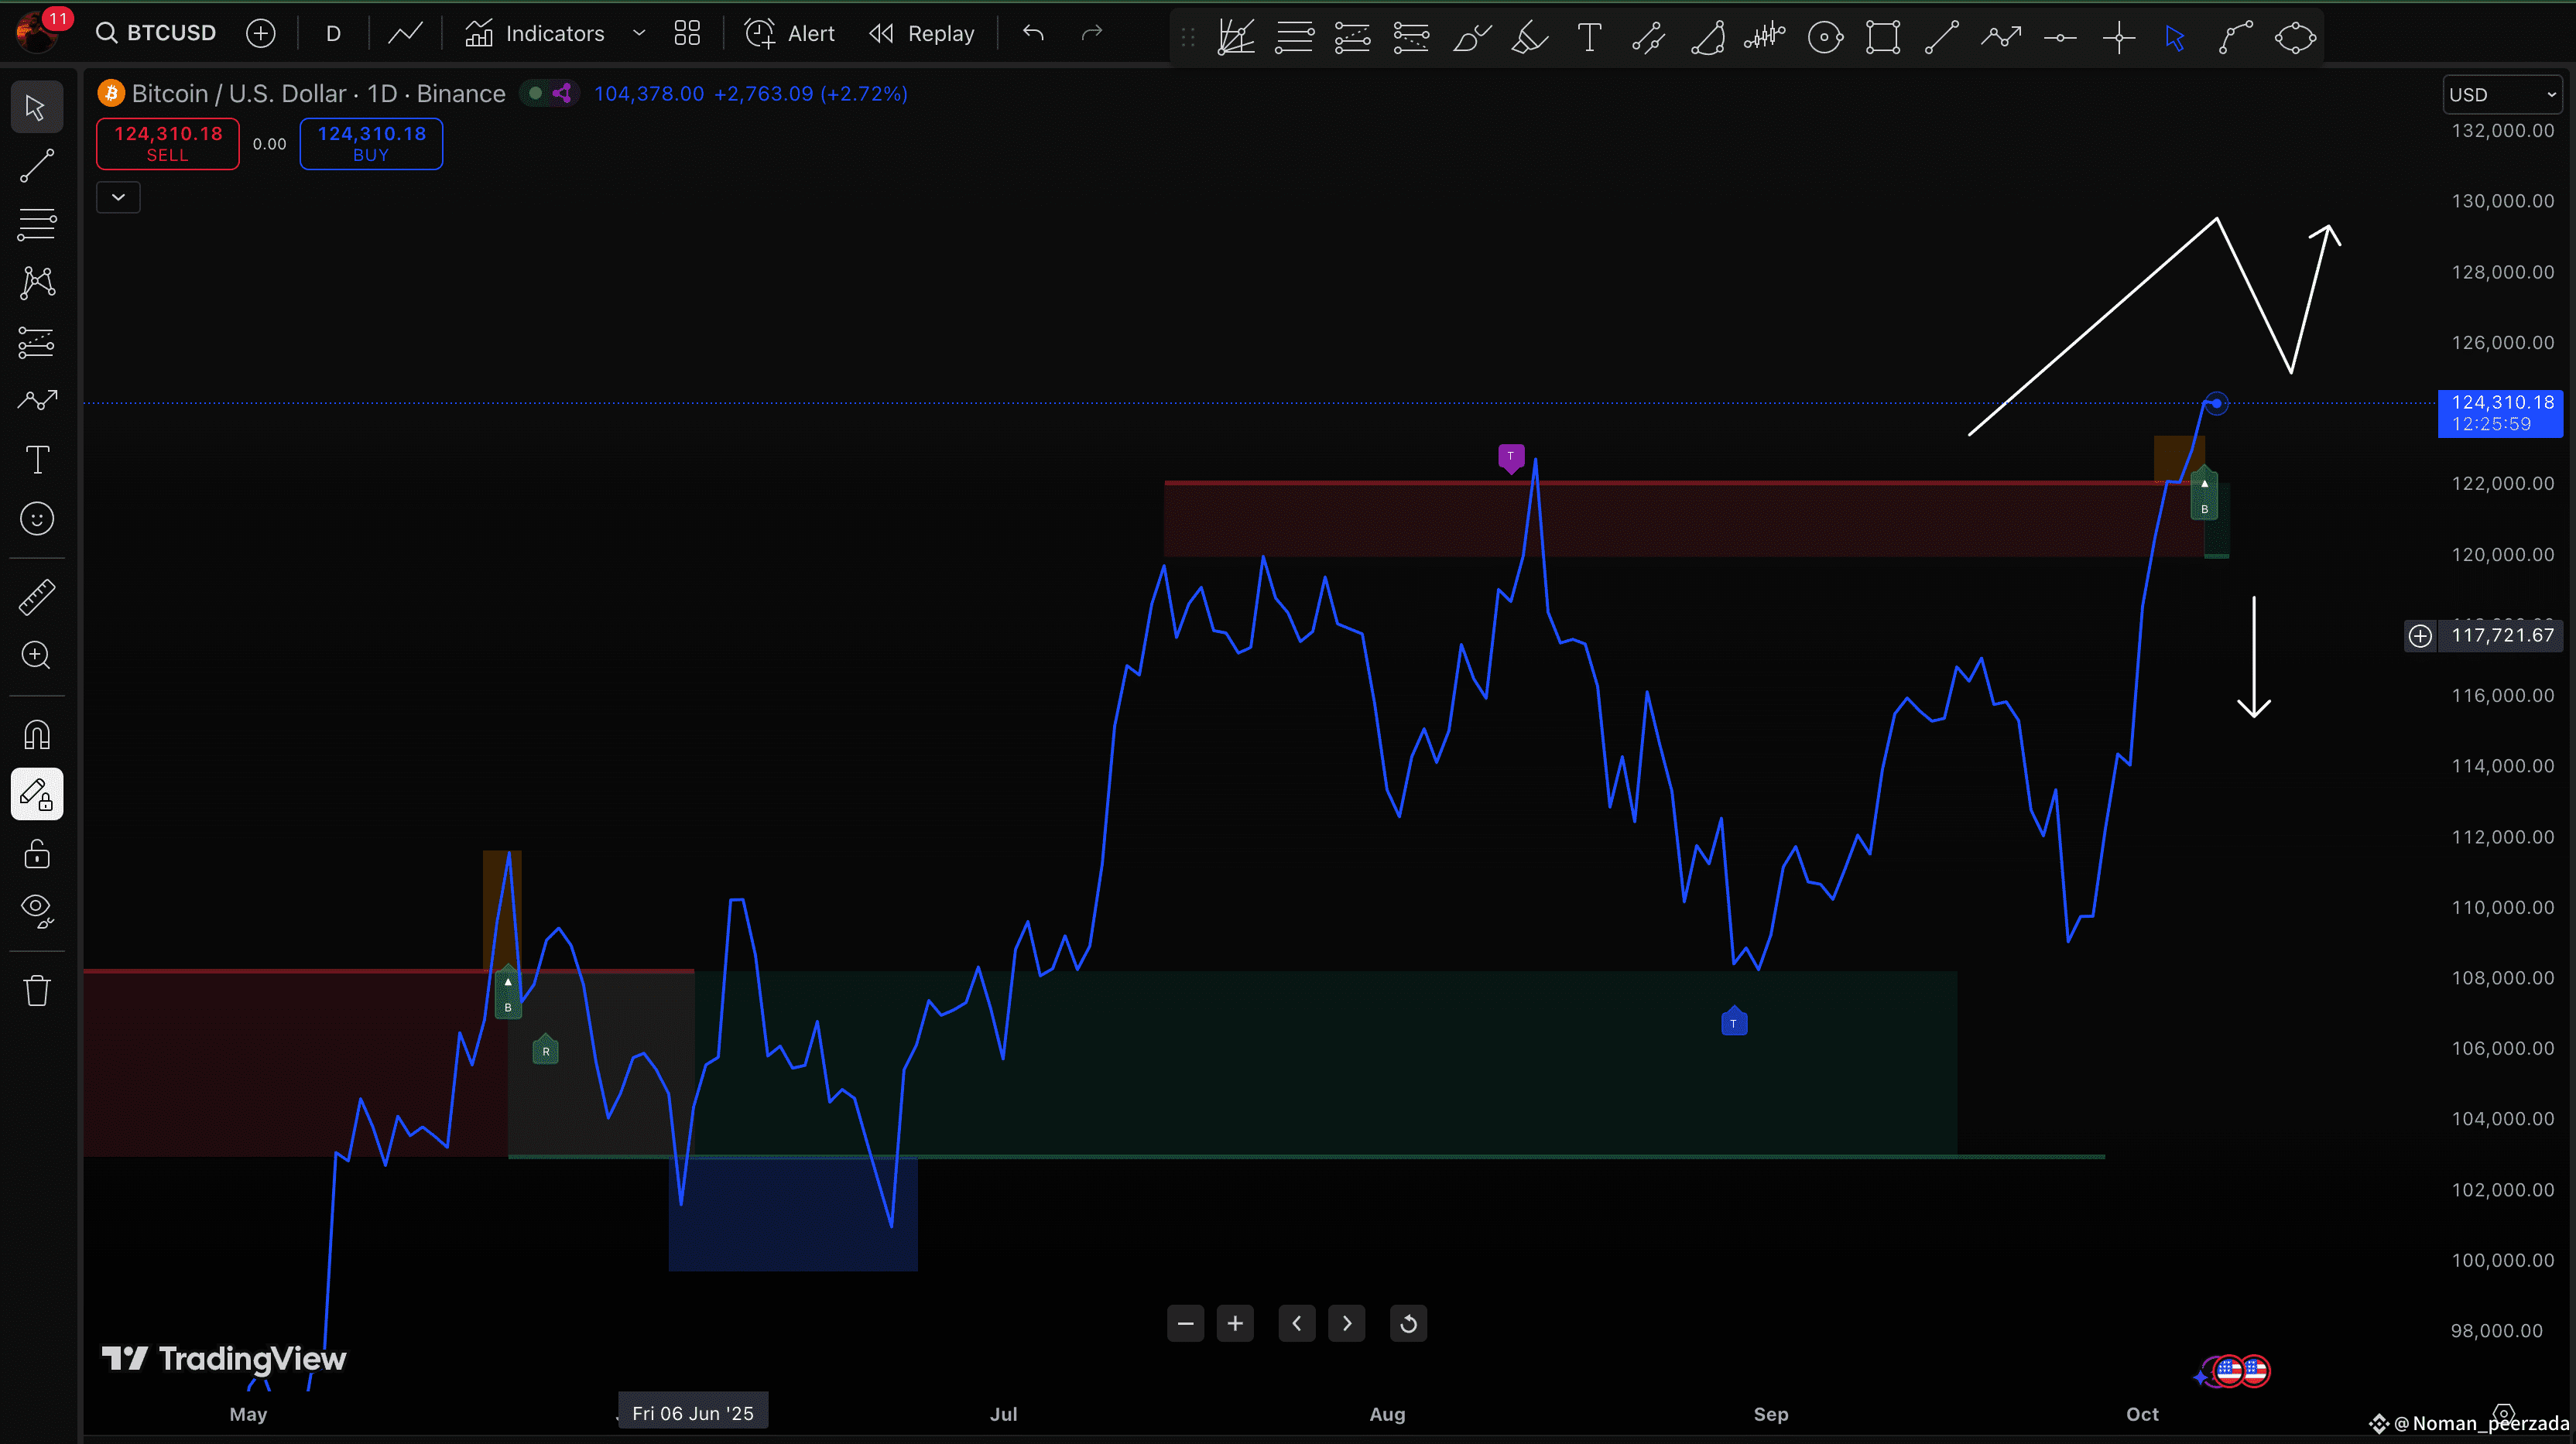The width and height of the screenshot is (2576, 1444).
Task: Select the text tool in left sidebar
Action: (37, 460)
